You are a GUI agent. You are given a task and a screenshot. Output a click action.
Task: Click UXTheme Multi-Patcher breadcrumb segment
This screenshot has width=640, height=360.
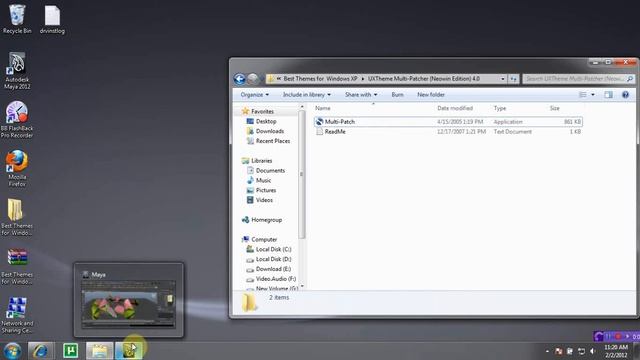pos(424,79)
